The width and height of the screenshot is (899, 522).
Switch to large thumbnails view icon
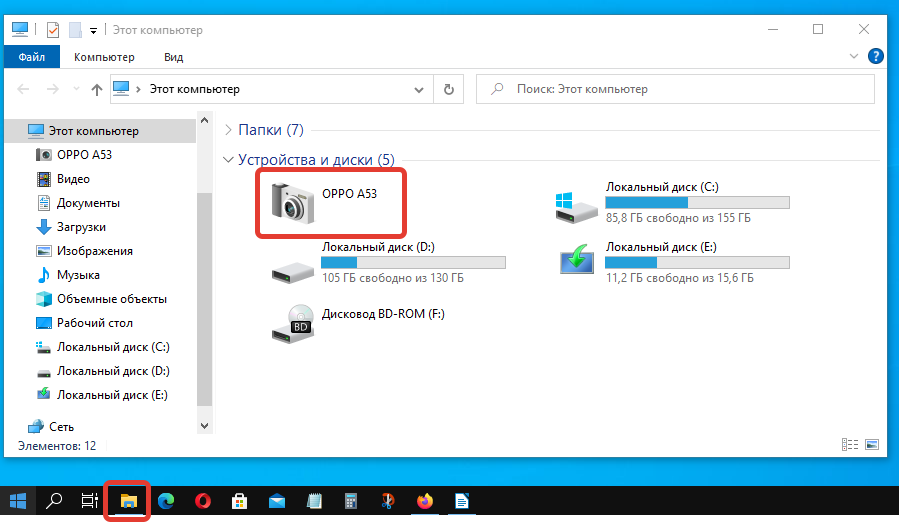coord(872,445)
